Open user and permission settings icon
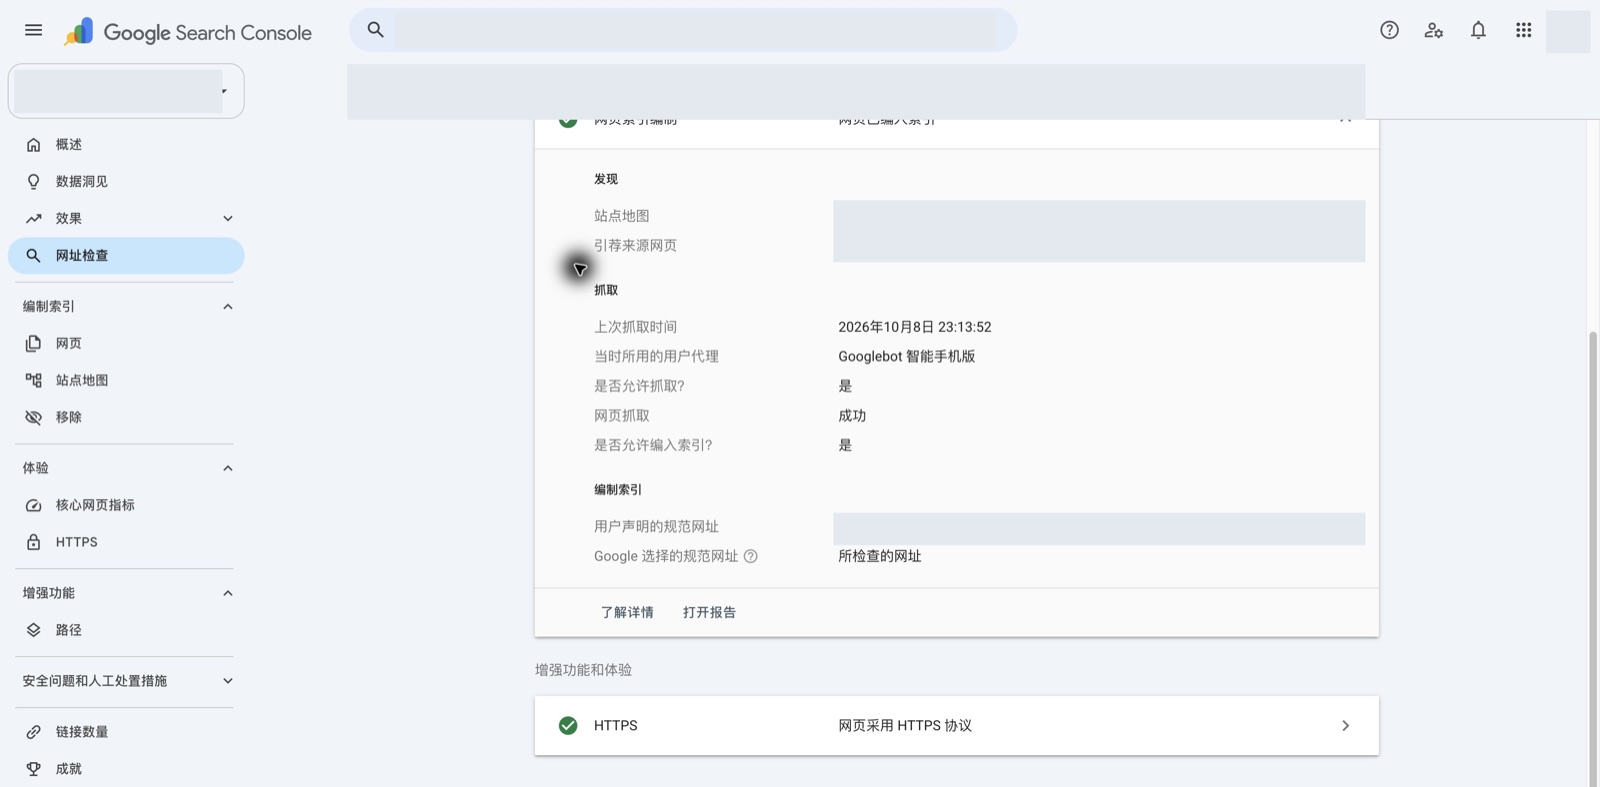Image resolution: width=1600 pixels, height=787 pixels. [1434, 30]
